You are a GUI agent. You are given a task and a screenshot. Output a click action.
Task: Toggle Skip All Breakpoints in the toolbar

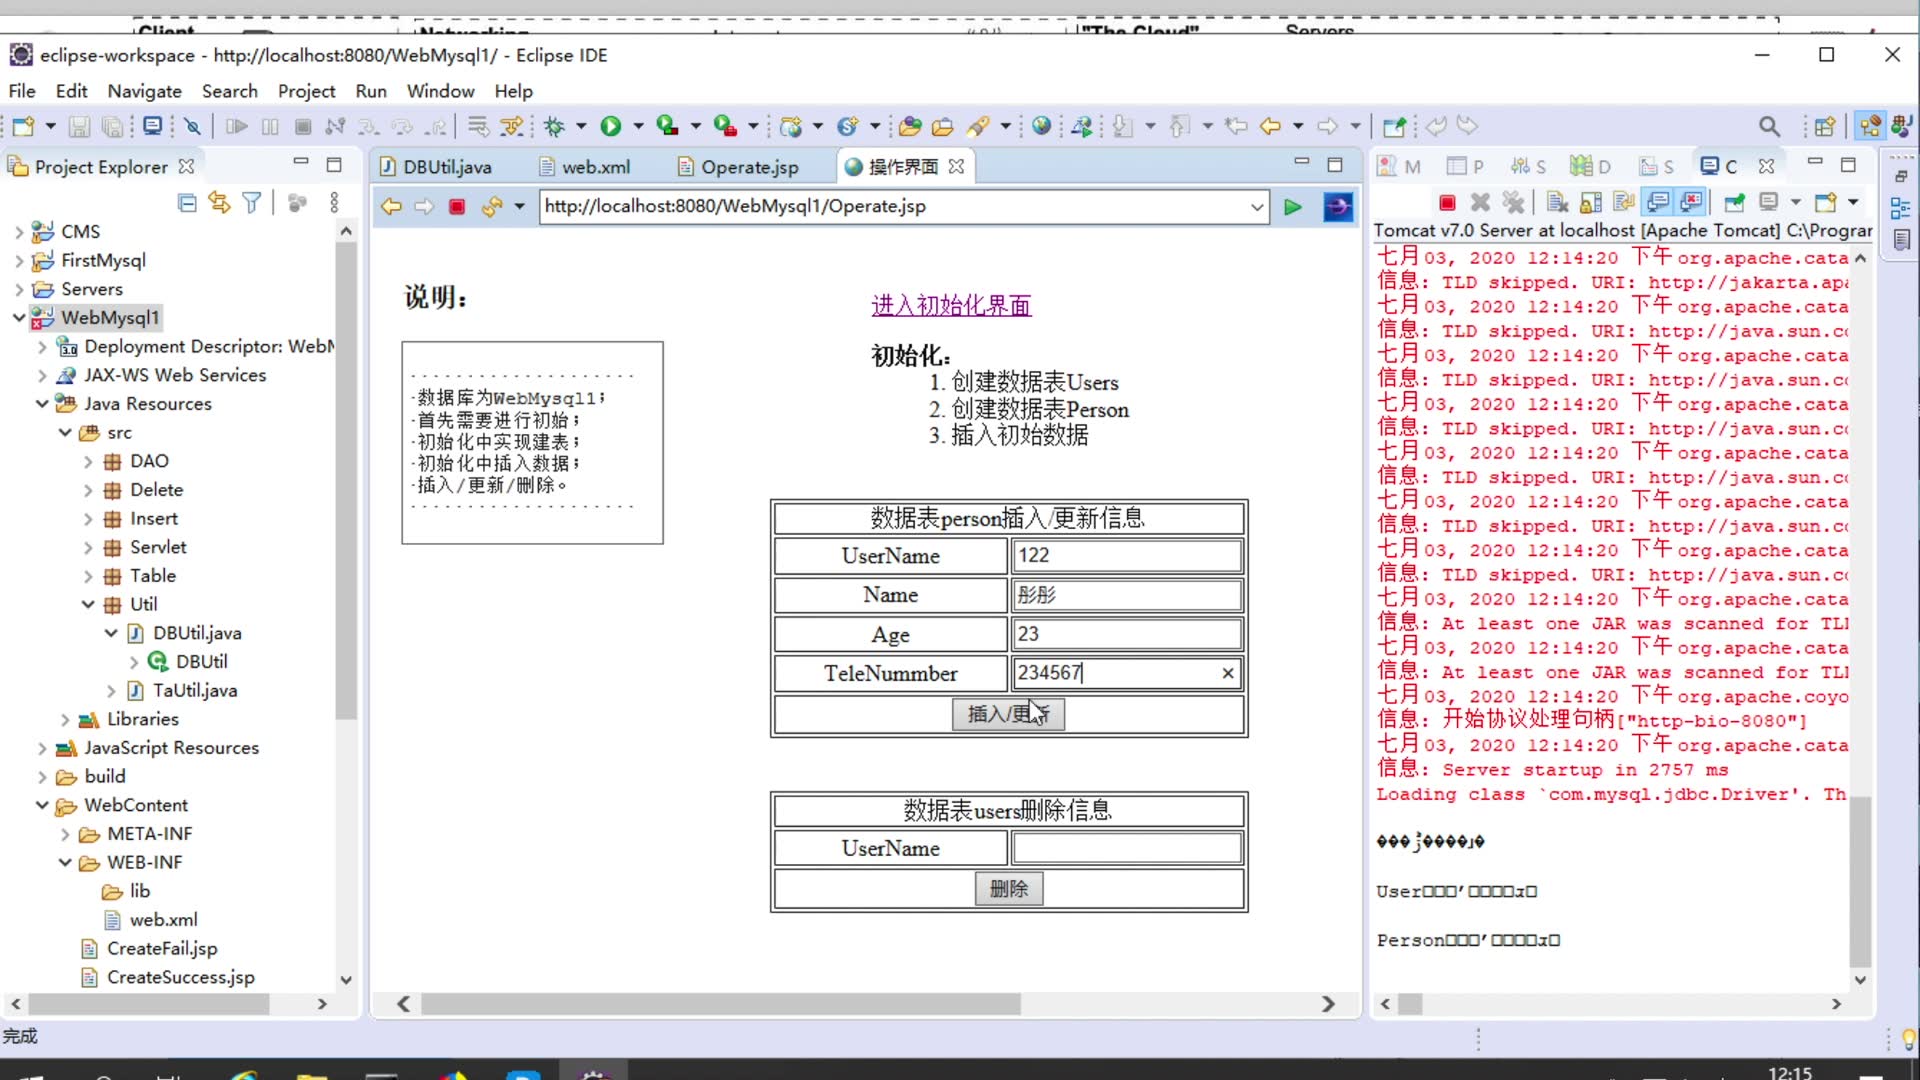pyautogui.click(x=191, y=126)
